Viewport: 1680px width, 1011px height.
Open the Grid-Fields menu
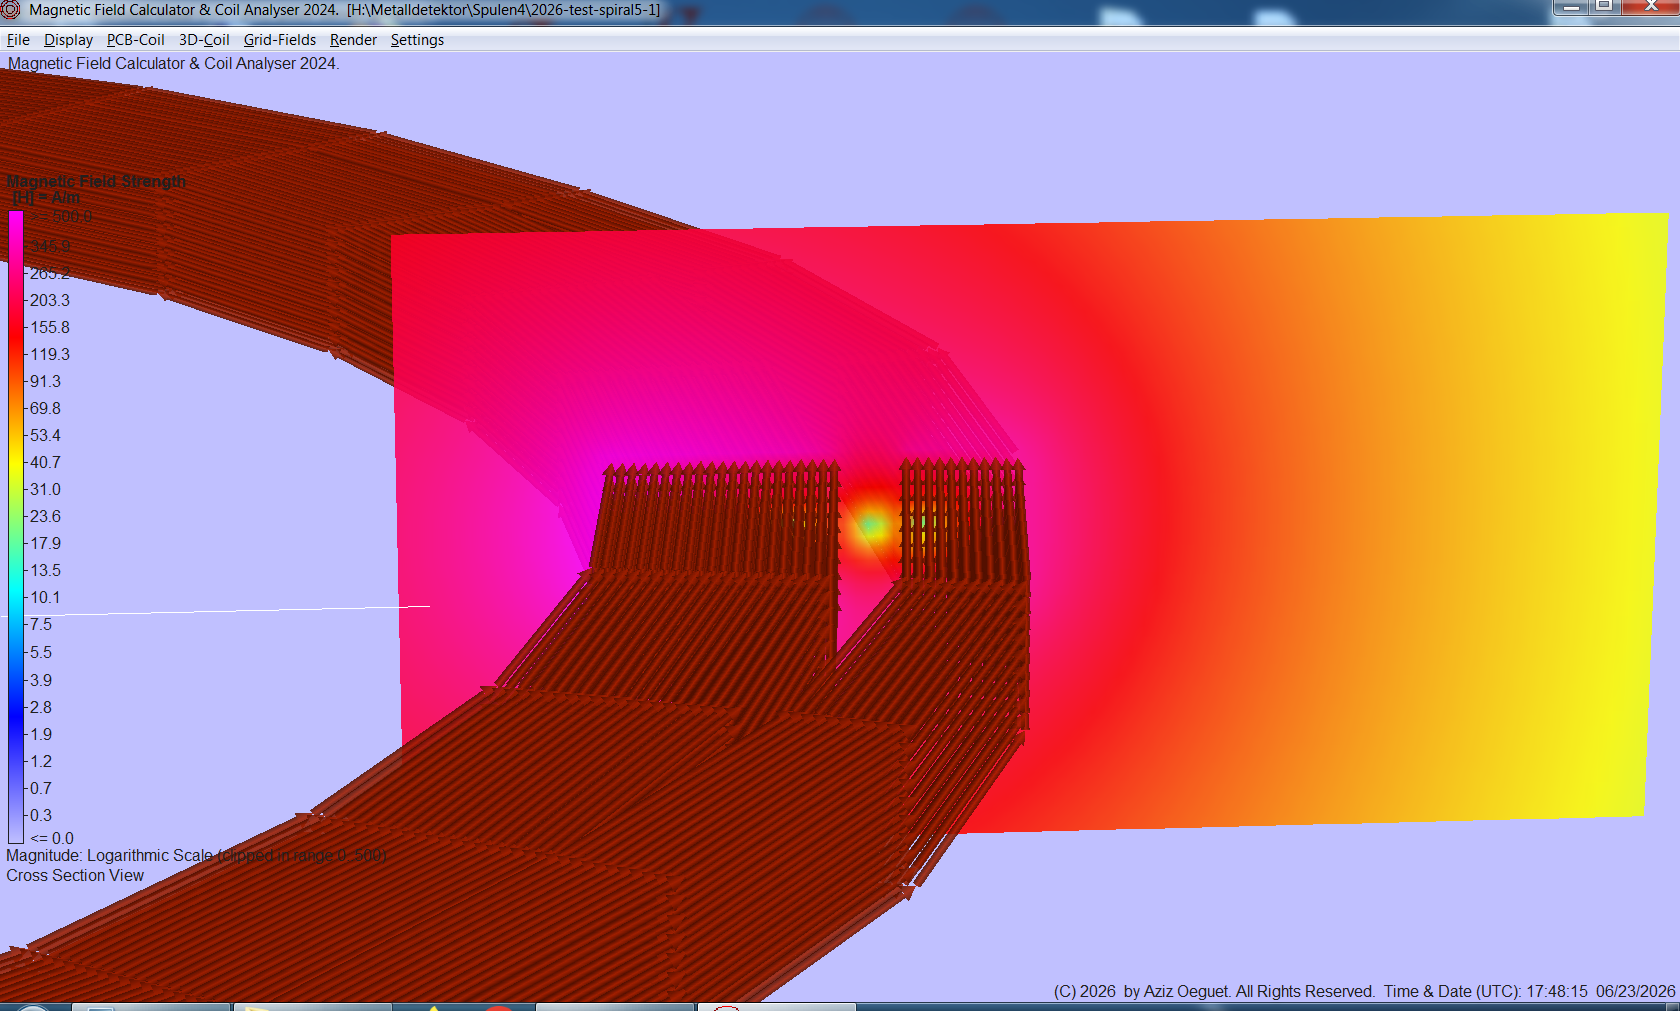coord(280,40)
